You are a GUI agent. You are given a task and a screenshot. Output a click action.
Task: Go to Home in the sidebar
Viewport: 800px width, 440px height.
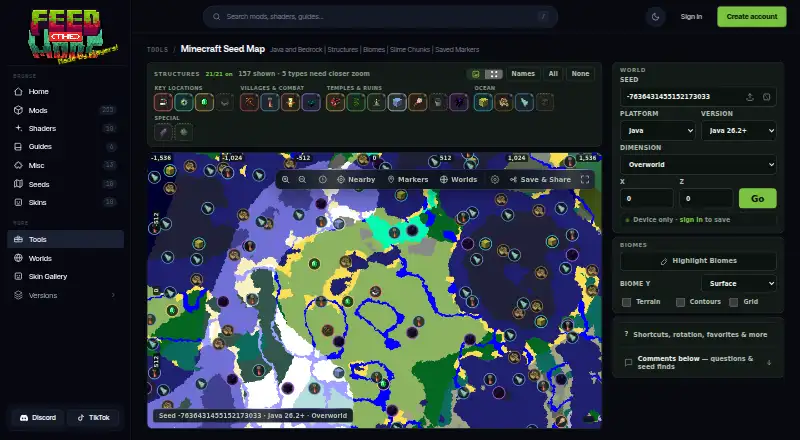(65, 92)
